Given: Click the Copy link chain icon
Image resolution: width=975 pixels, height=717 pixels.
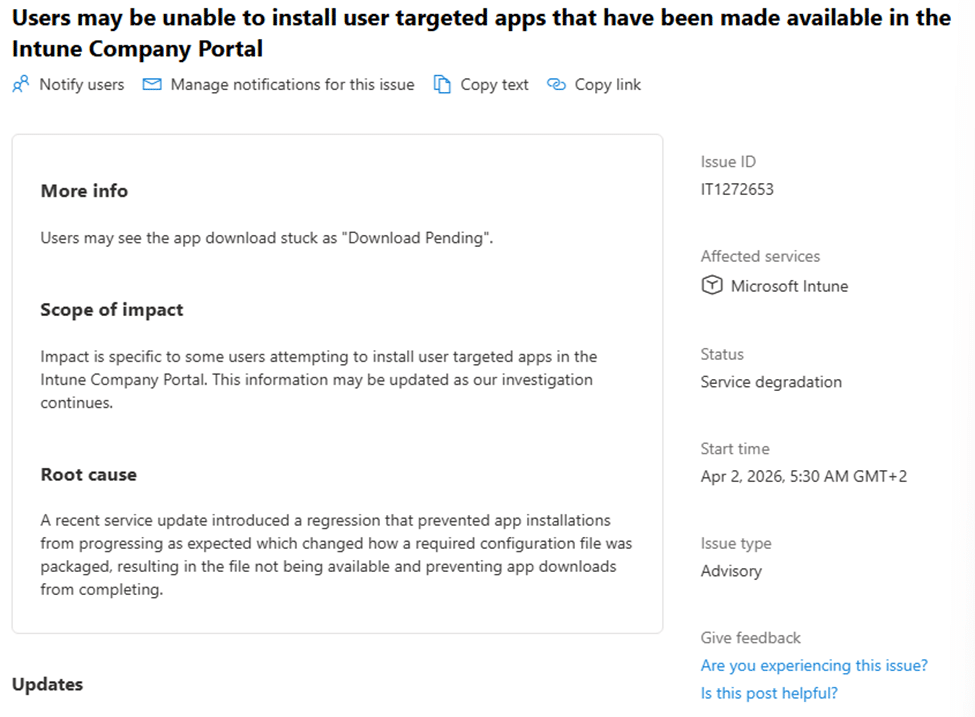Looking at the screenshot, I should 557,85.
